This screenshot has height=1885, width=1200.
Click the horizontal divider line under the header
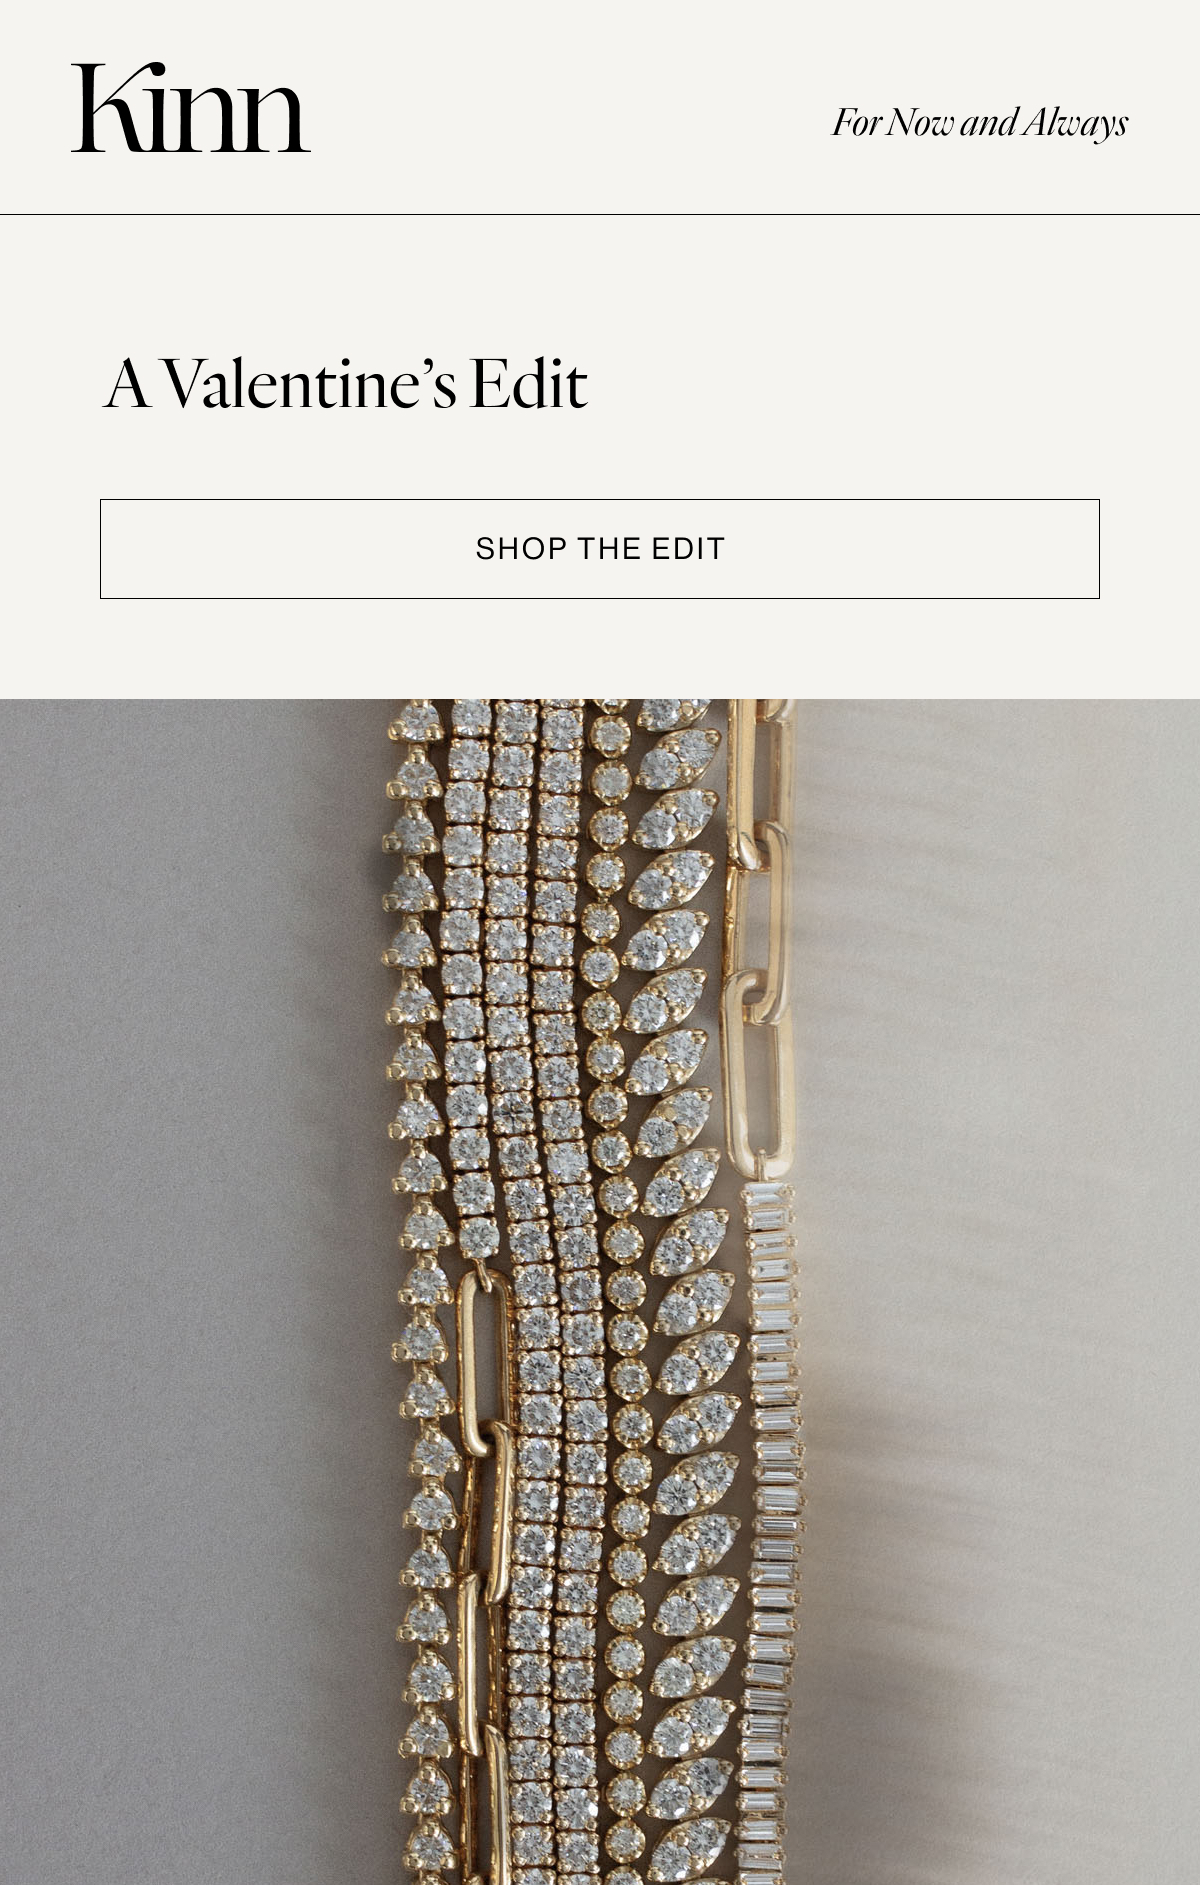[x=600, y=214]
